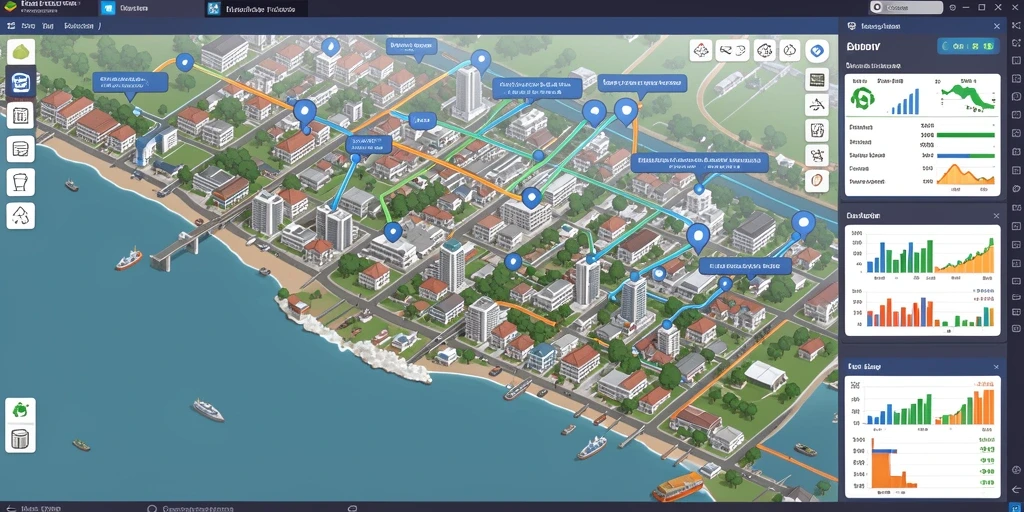Click the green donut chart in the top panel

pos(864,99)
